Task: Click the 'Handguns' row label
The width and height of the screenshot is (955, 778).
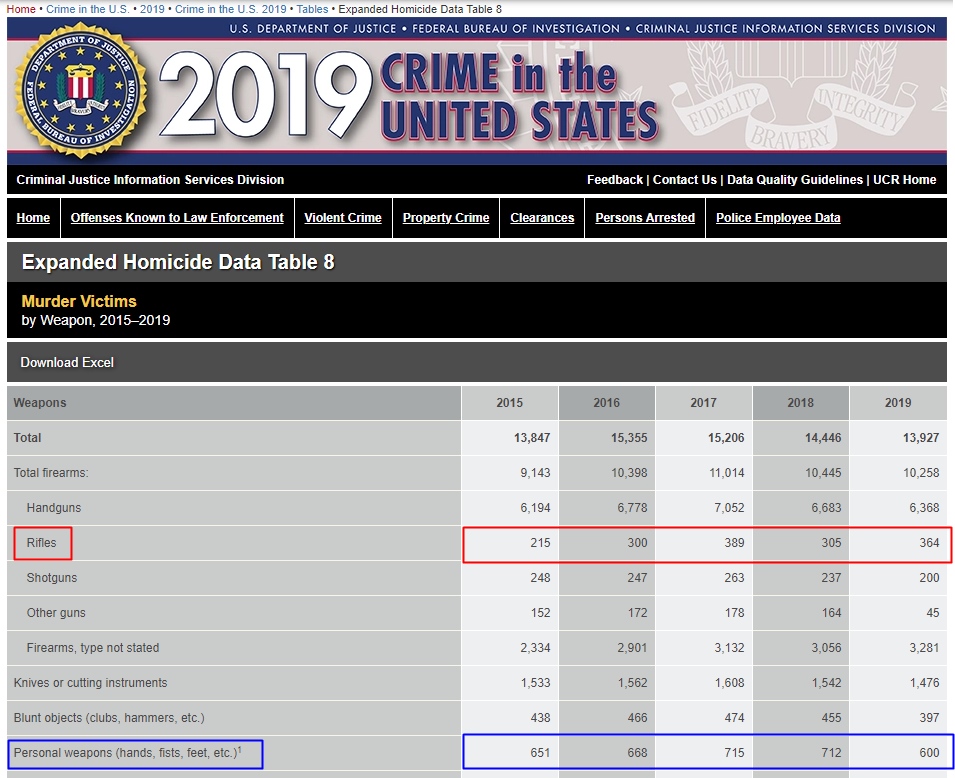Action: [54, 507]
